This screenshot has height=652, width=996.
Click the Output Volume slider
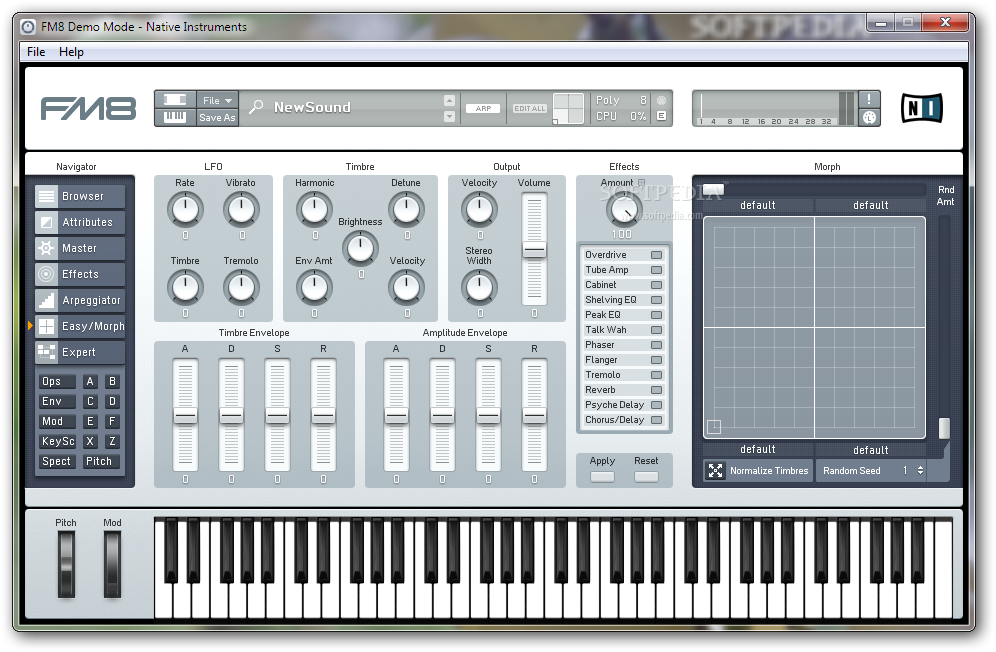534,250
